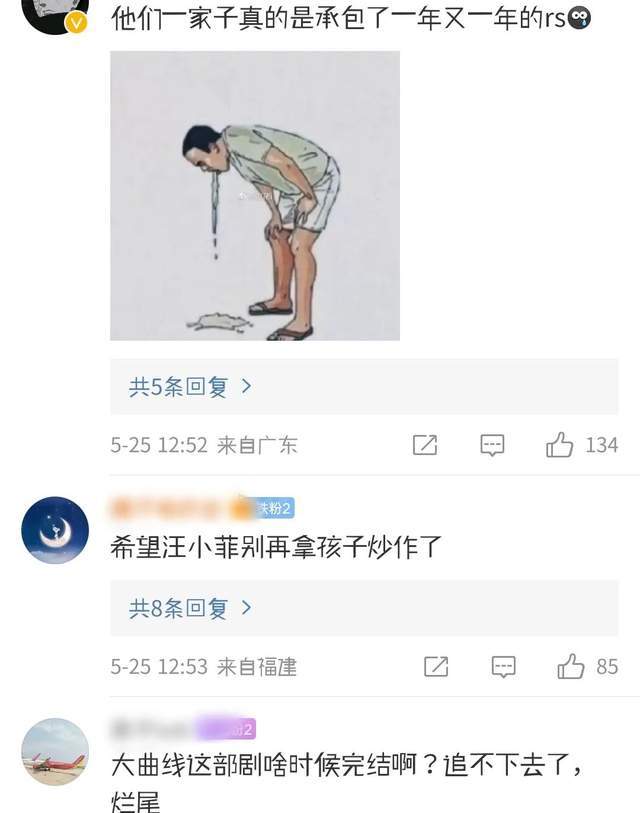Tap the blue 铁粉2 fan badge
This screenshot has width=640, height=813.
click(x=275, y=508)
